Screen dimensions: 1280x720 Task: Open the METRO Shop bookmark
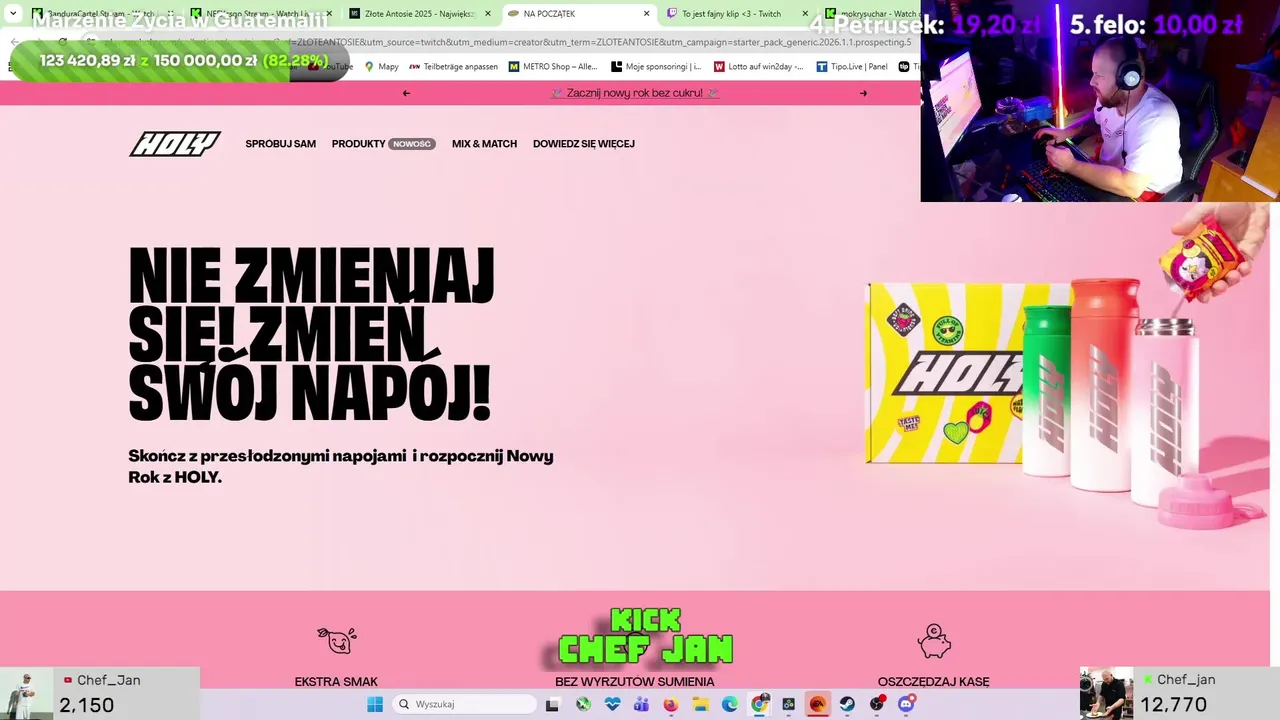[x=553, y=67]
